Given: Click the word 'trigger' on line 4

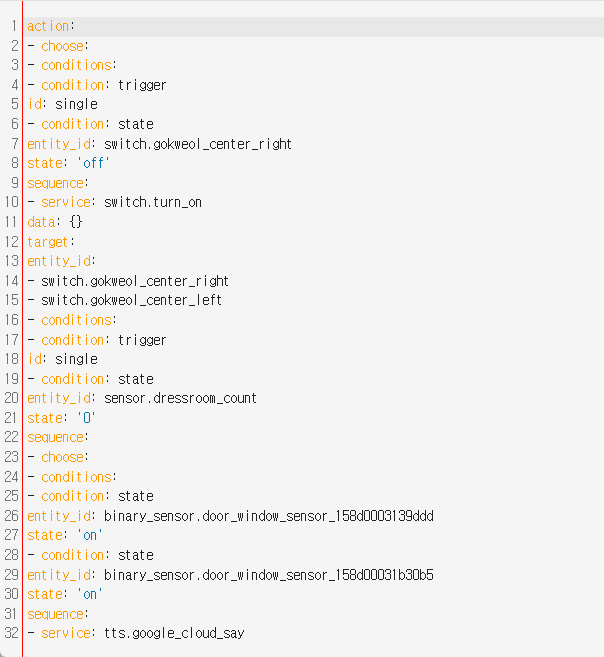Looking at the screenshot, I should [x=142, y=85].
